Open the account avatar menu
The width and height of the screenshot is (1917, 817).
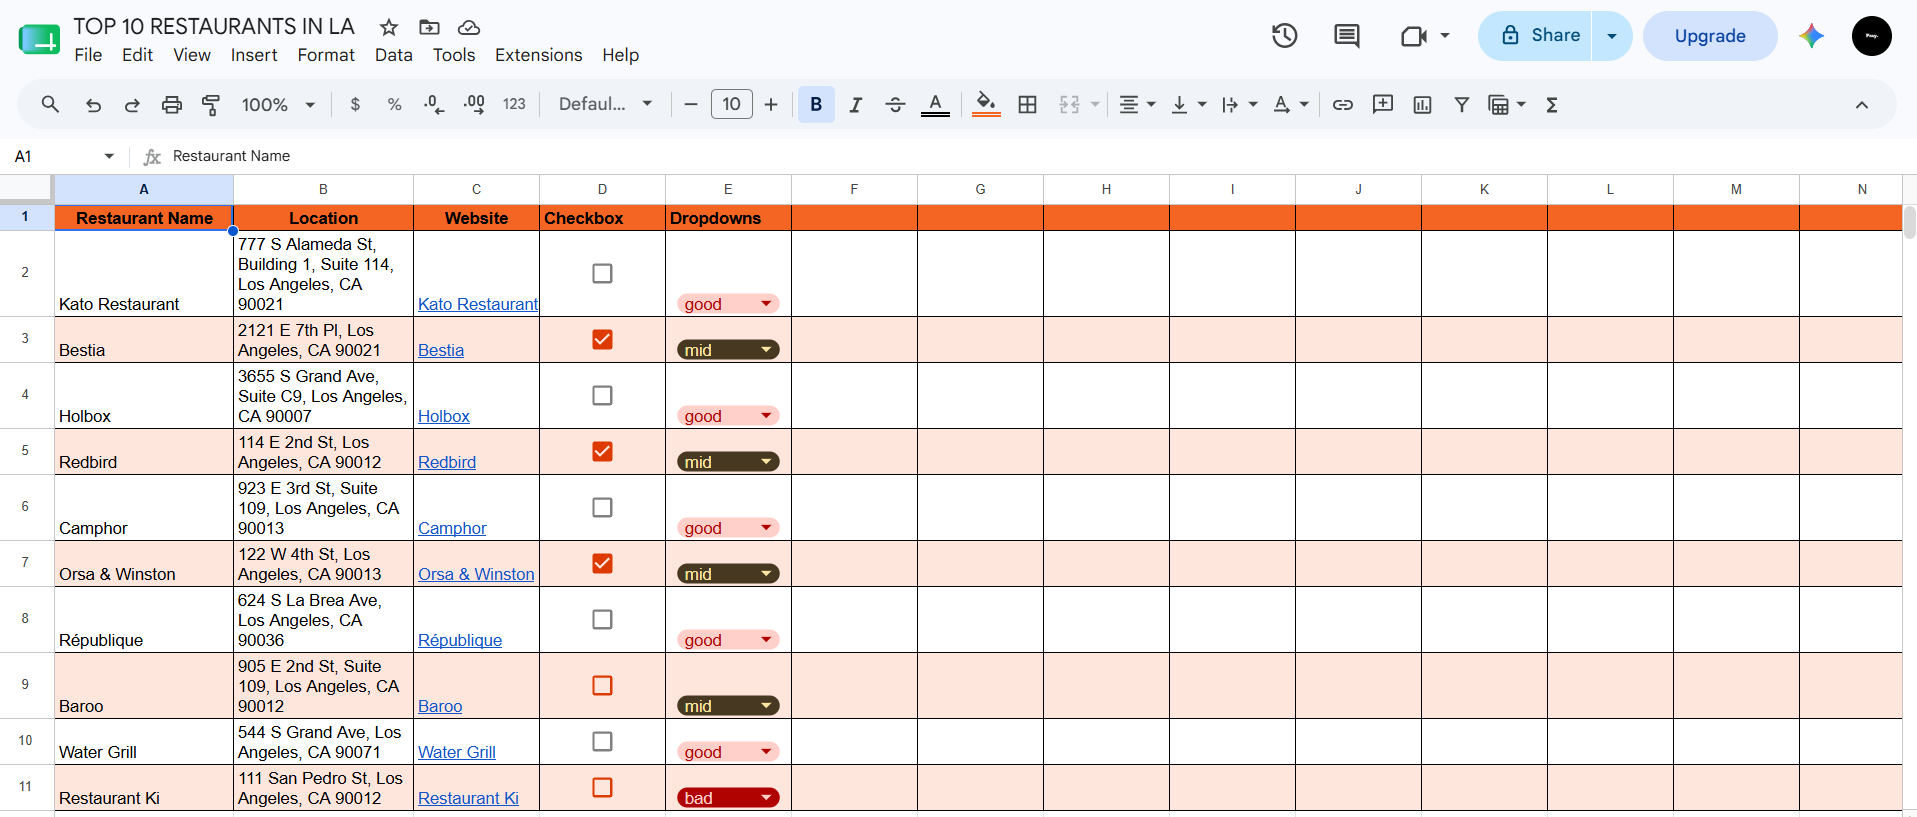1872,36
